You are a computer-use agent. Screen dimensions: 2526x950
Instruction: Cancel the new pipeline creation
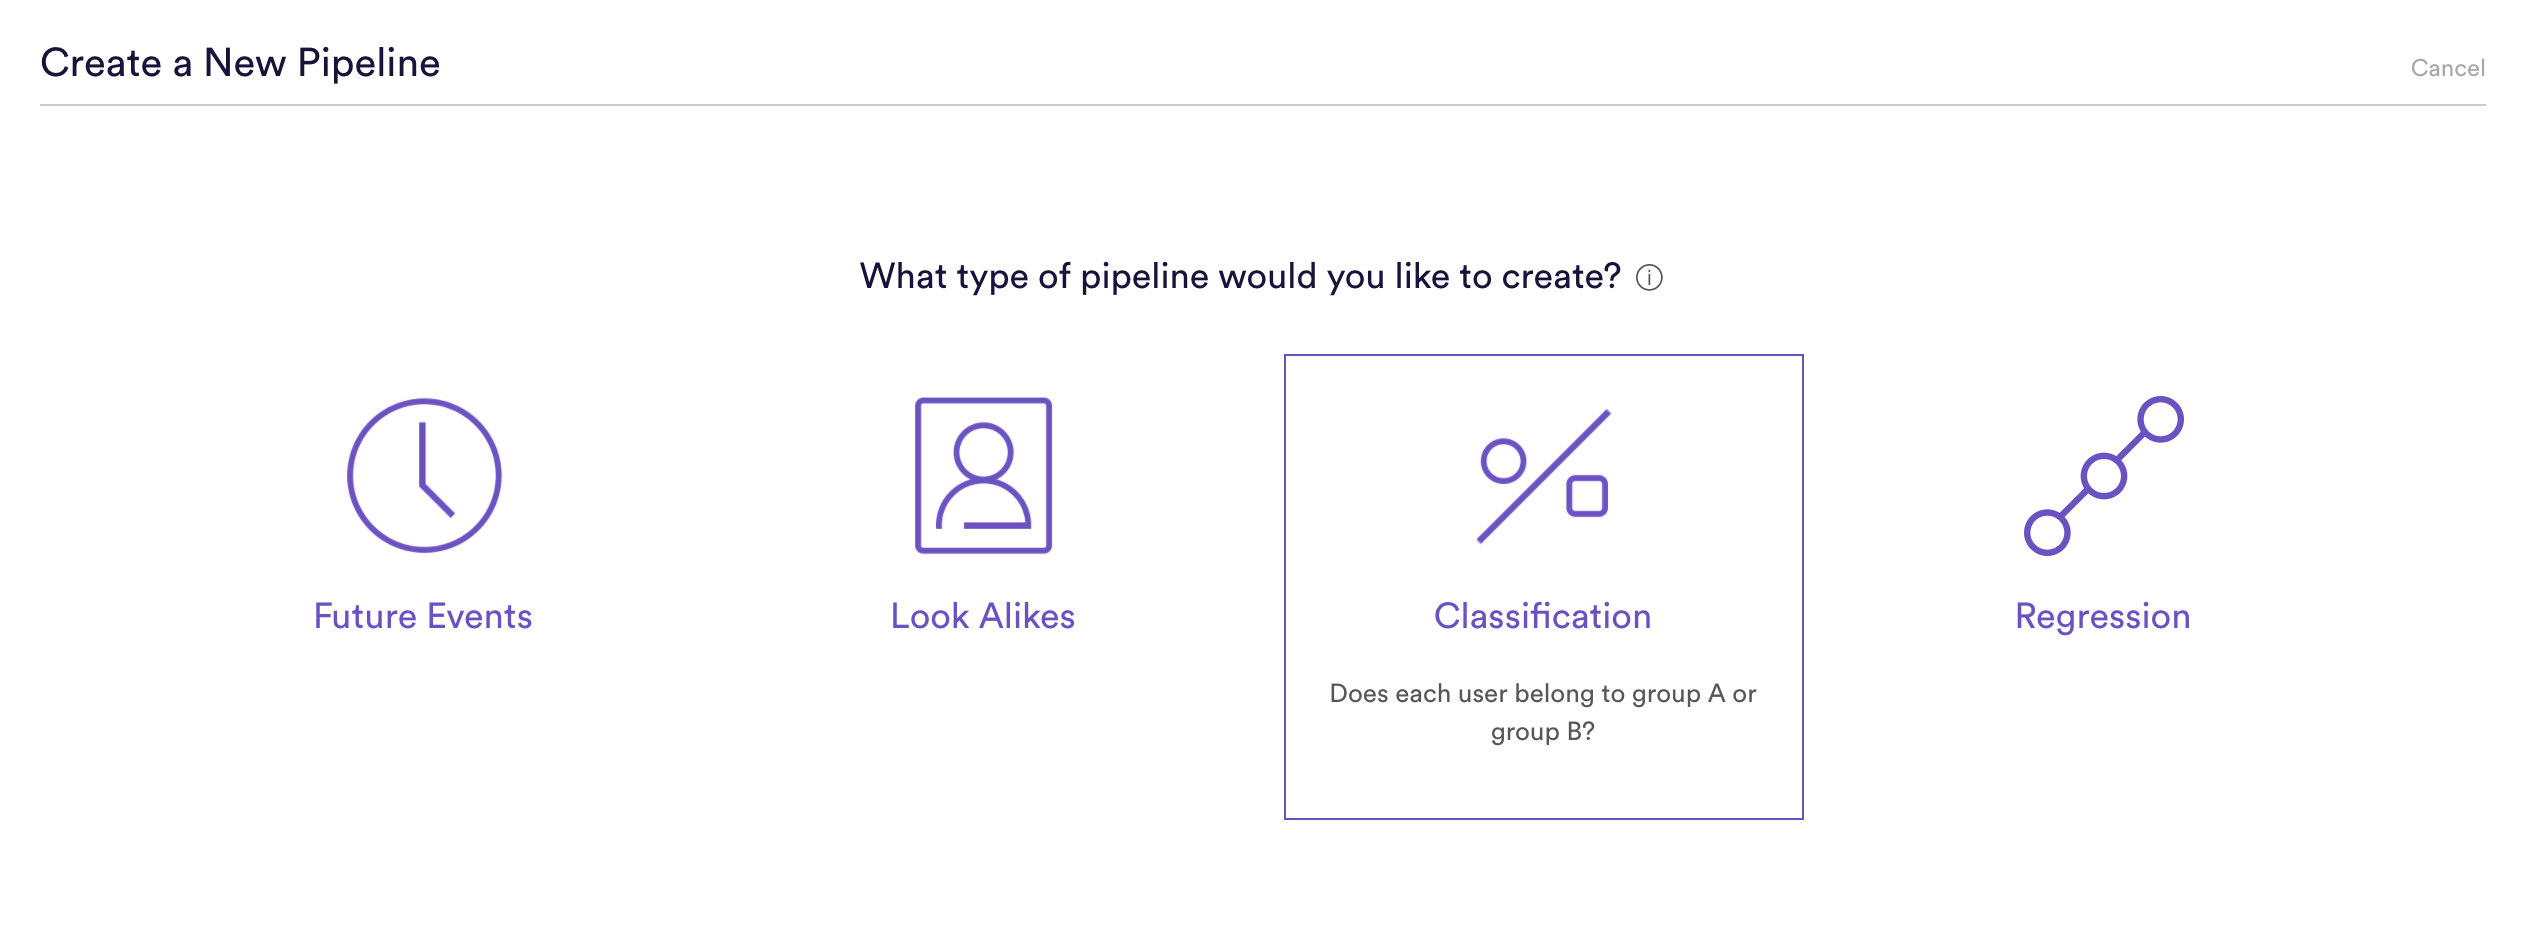(x=2447, y=68)
